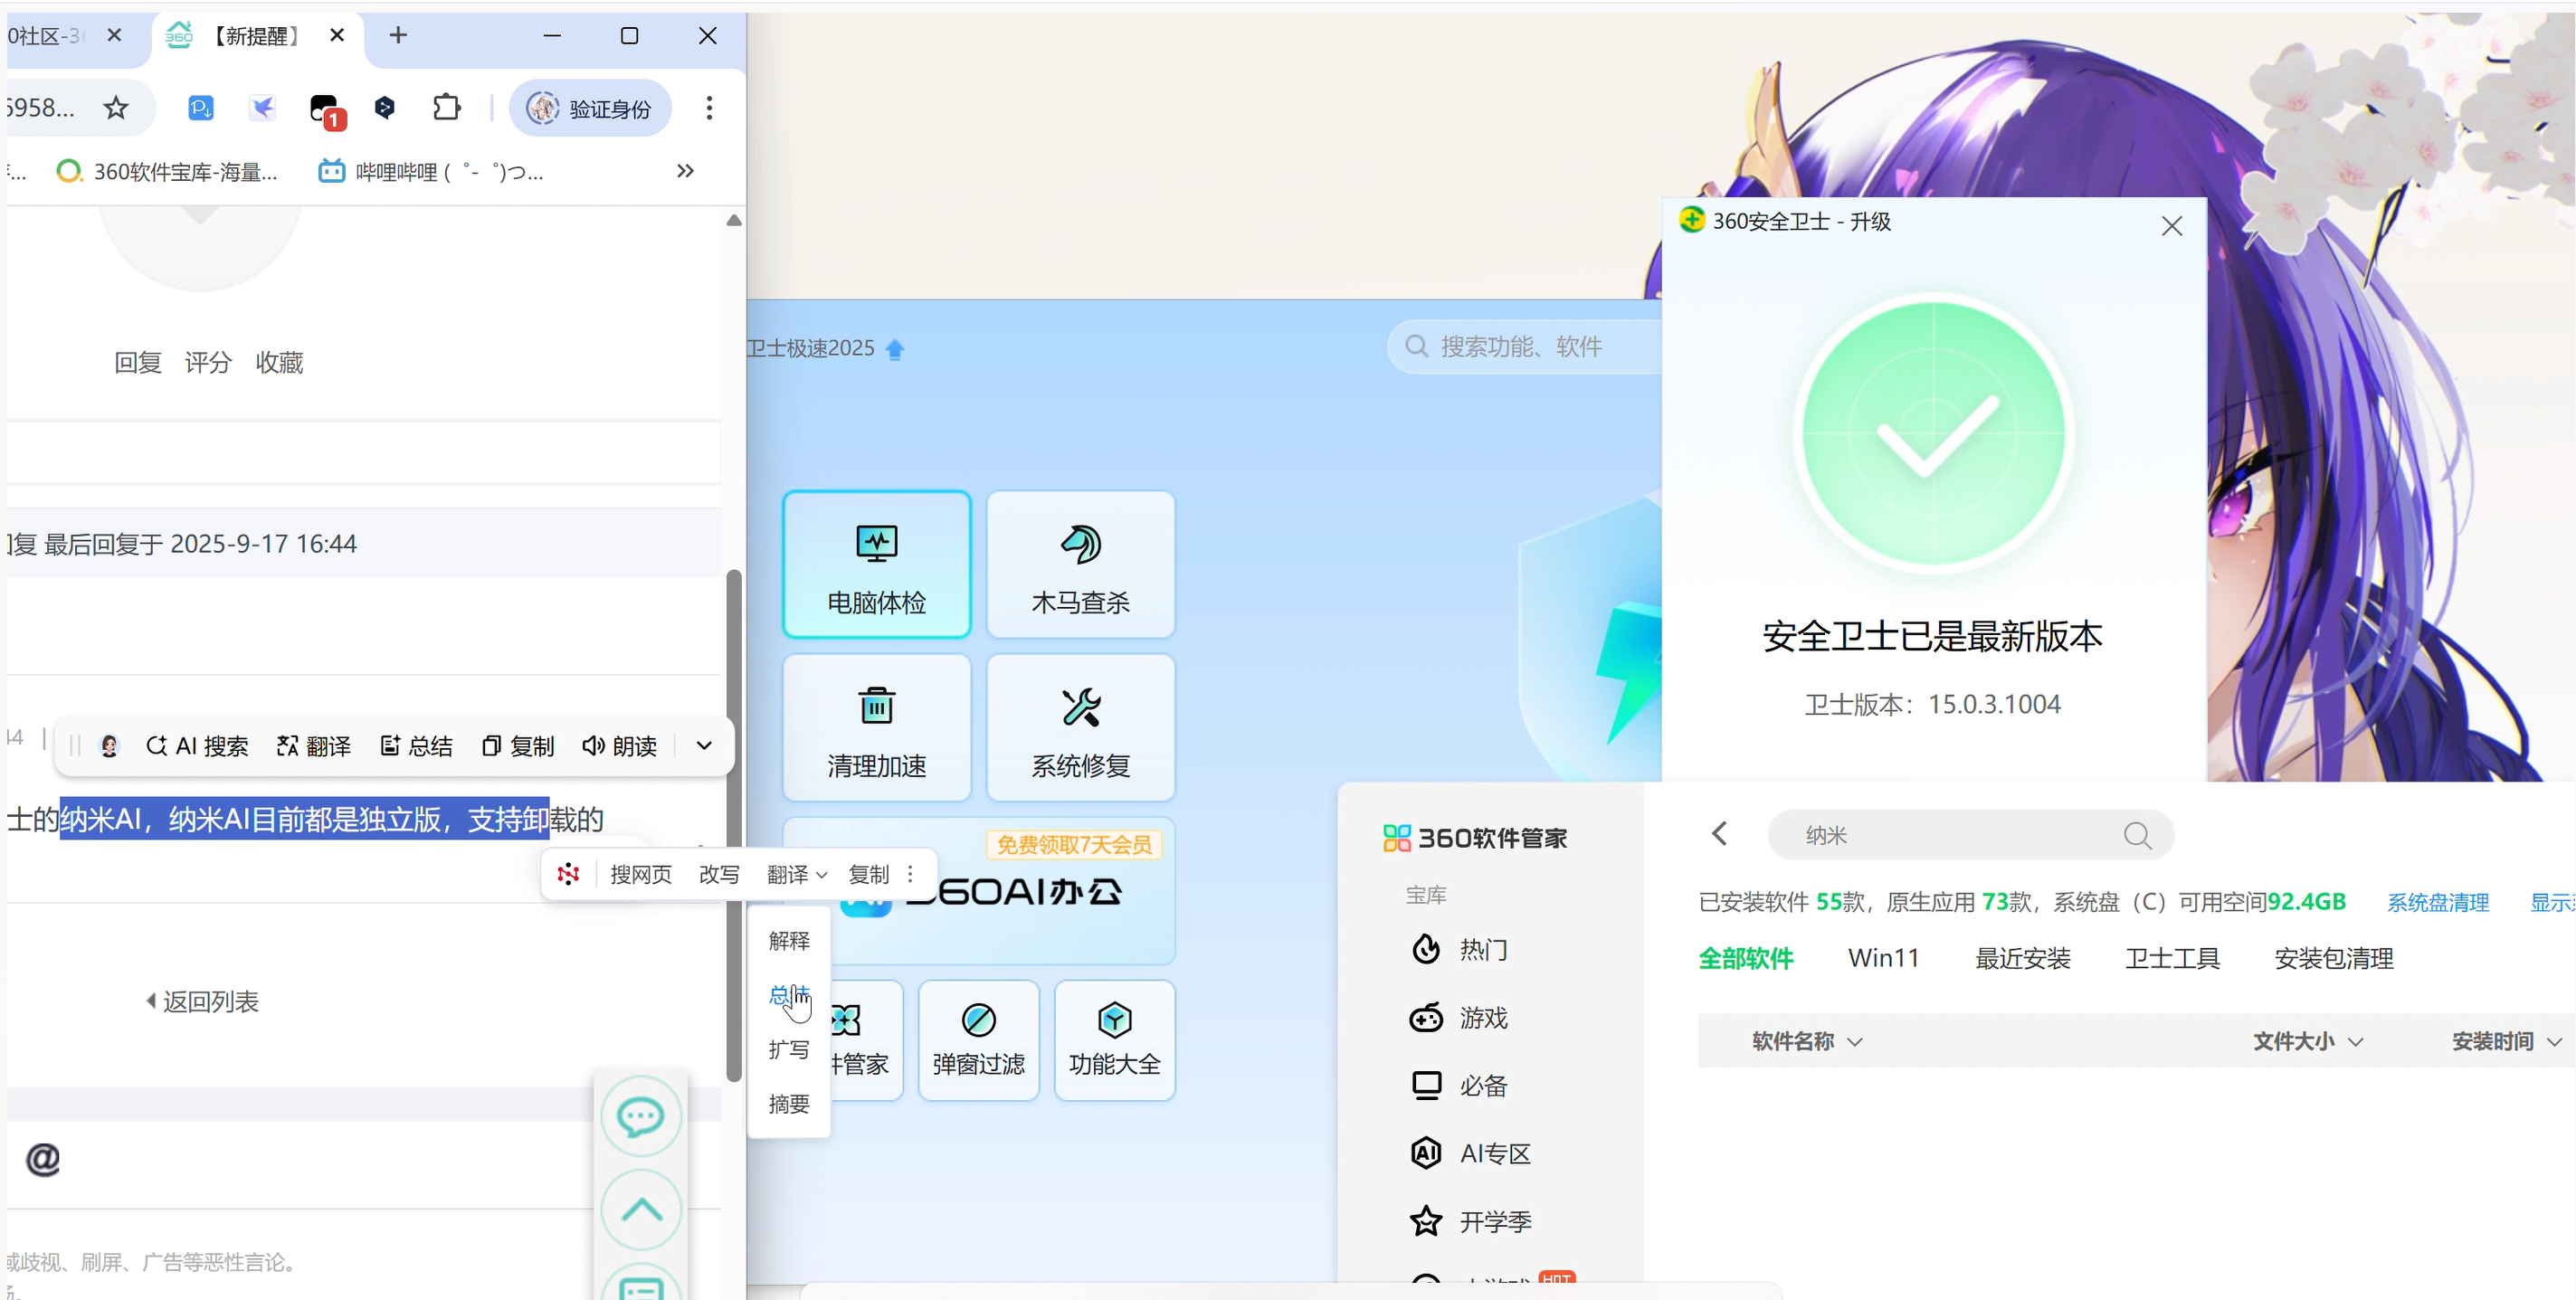Open the browser three-dot menu
Viewport: 2576px width, 1300px height.
point(709,108)
